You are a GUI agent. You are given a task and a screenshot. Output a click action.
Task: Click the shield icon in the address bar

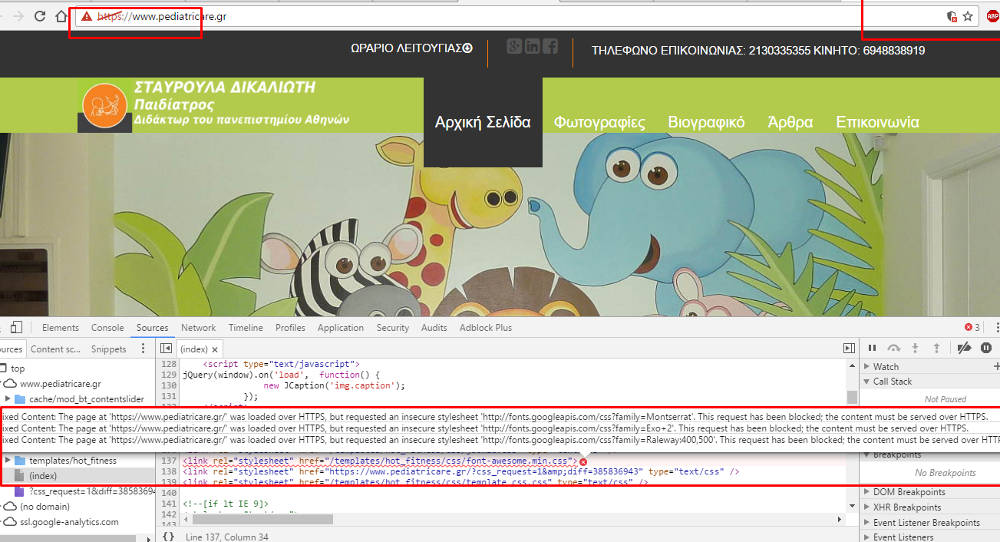(x=952, y=17)
